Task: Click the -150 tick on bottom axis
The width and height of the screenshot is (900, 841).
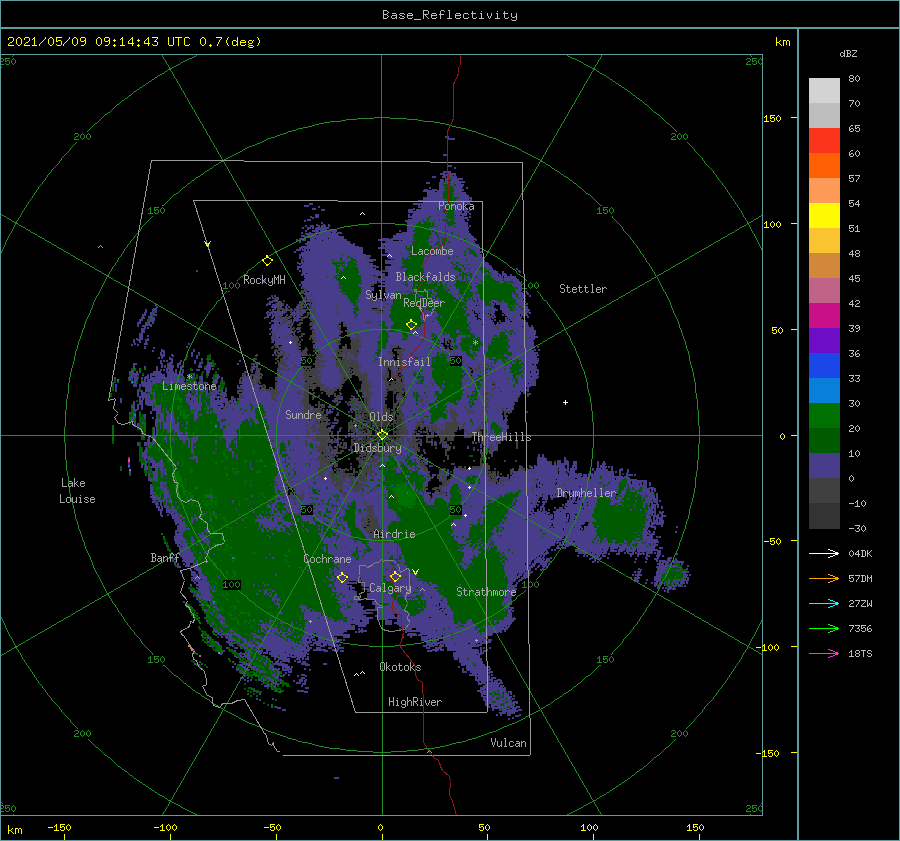Action: click(x=59, y=827)
